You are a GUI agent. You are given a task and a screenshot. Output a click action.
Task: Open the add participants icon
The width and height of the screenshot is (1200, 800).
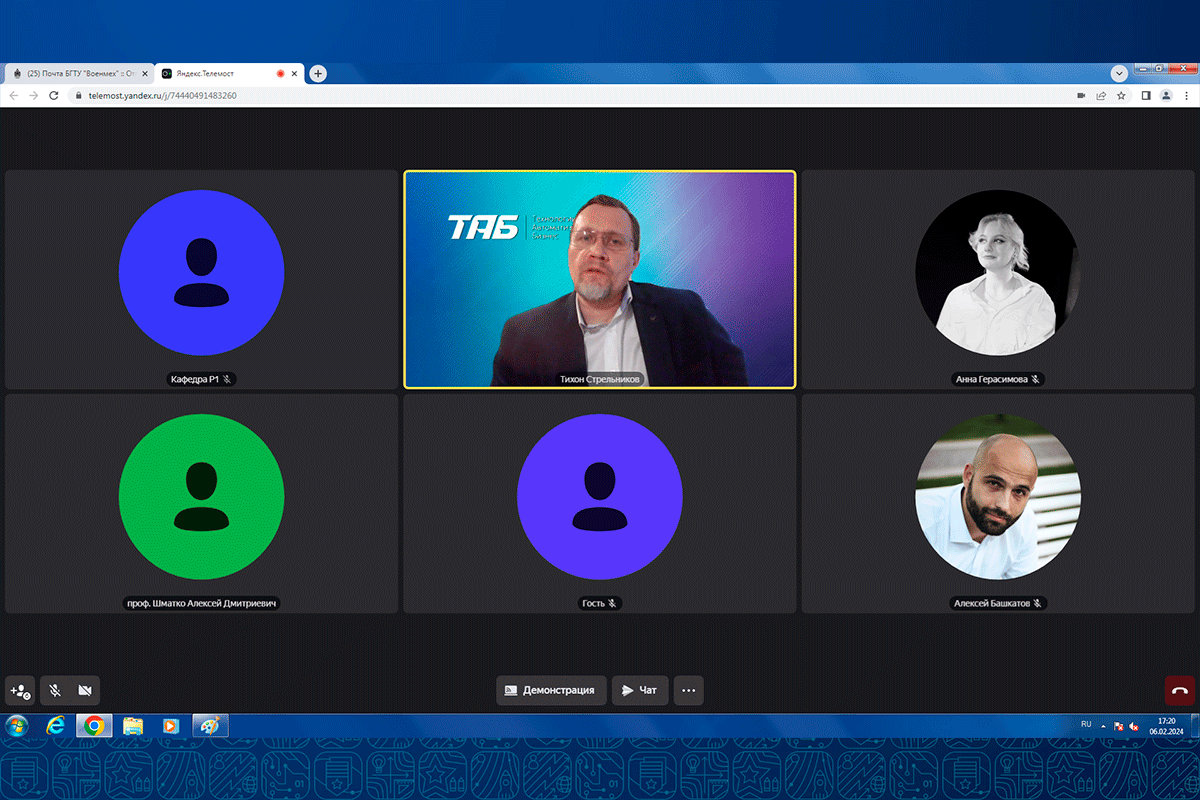tap(20, 690)
